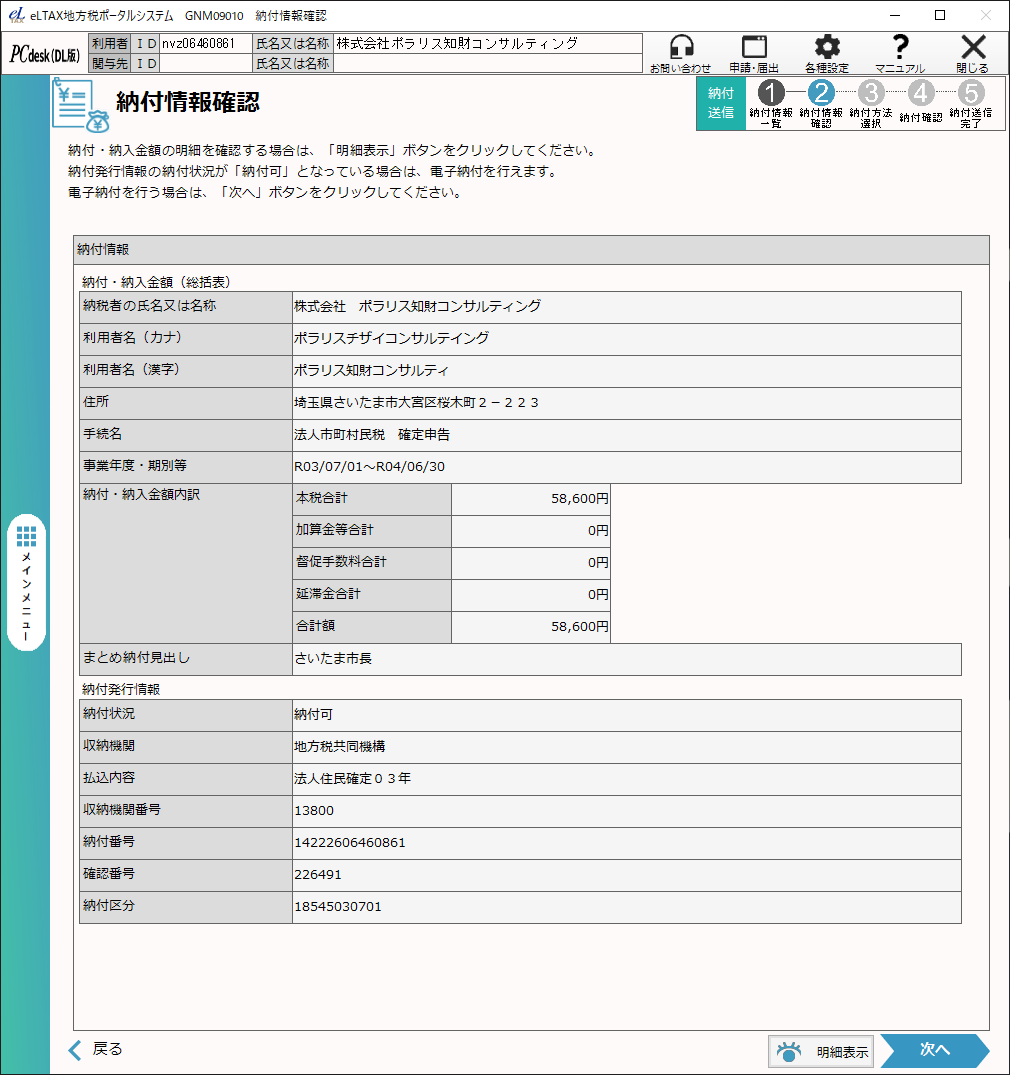Click the 納付送信 teal label

[721, 104]
